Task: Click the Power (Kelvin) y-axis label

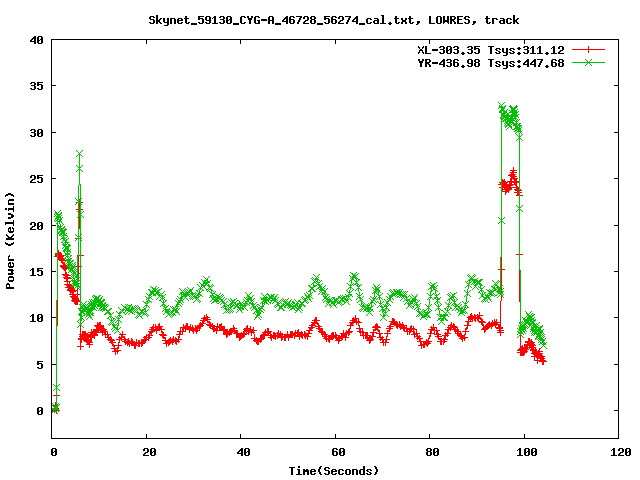Action: click(10, 241)
